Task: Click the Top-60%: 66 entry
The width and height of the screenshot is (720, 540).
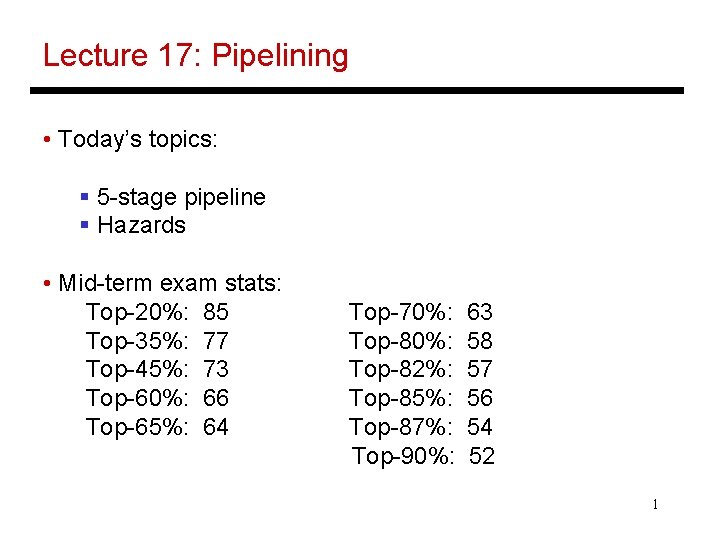Action: (157, 398)
